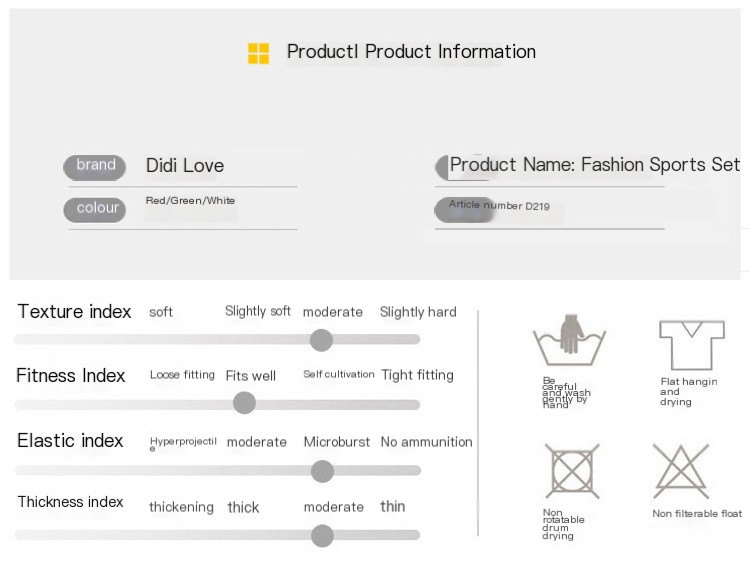
Task: Click the 'Red/Green/White' colour value
Action: pyautogui.click(x=190, y=201)
